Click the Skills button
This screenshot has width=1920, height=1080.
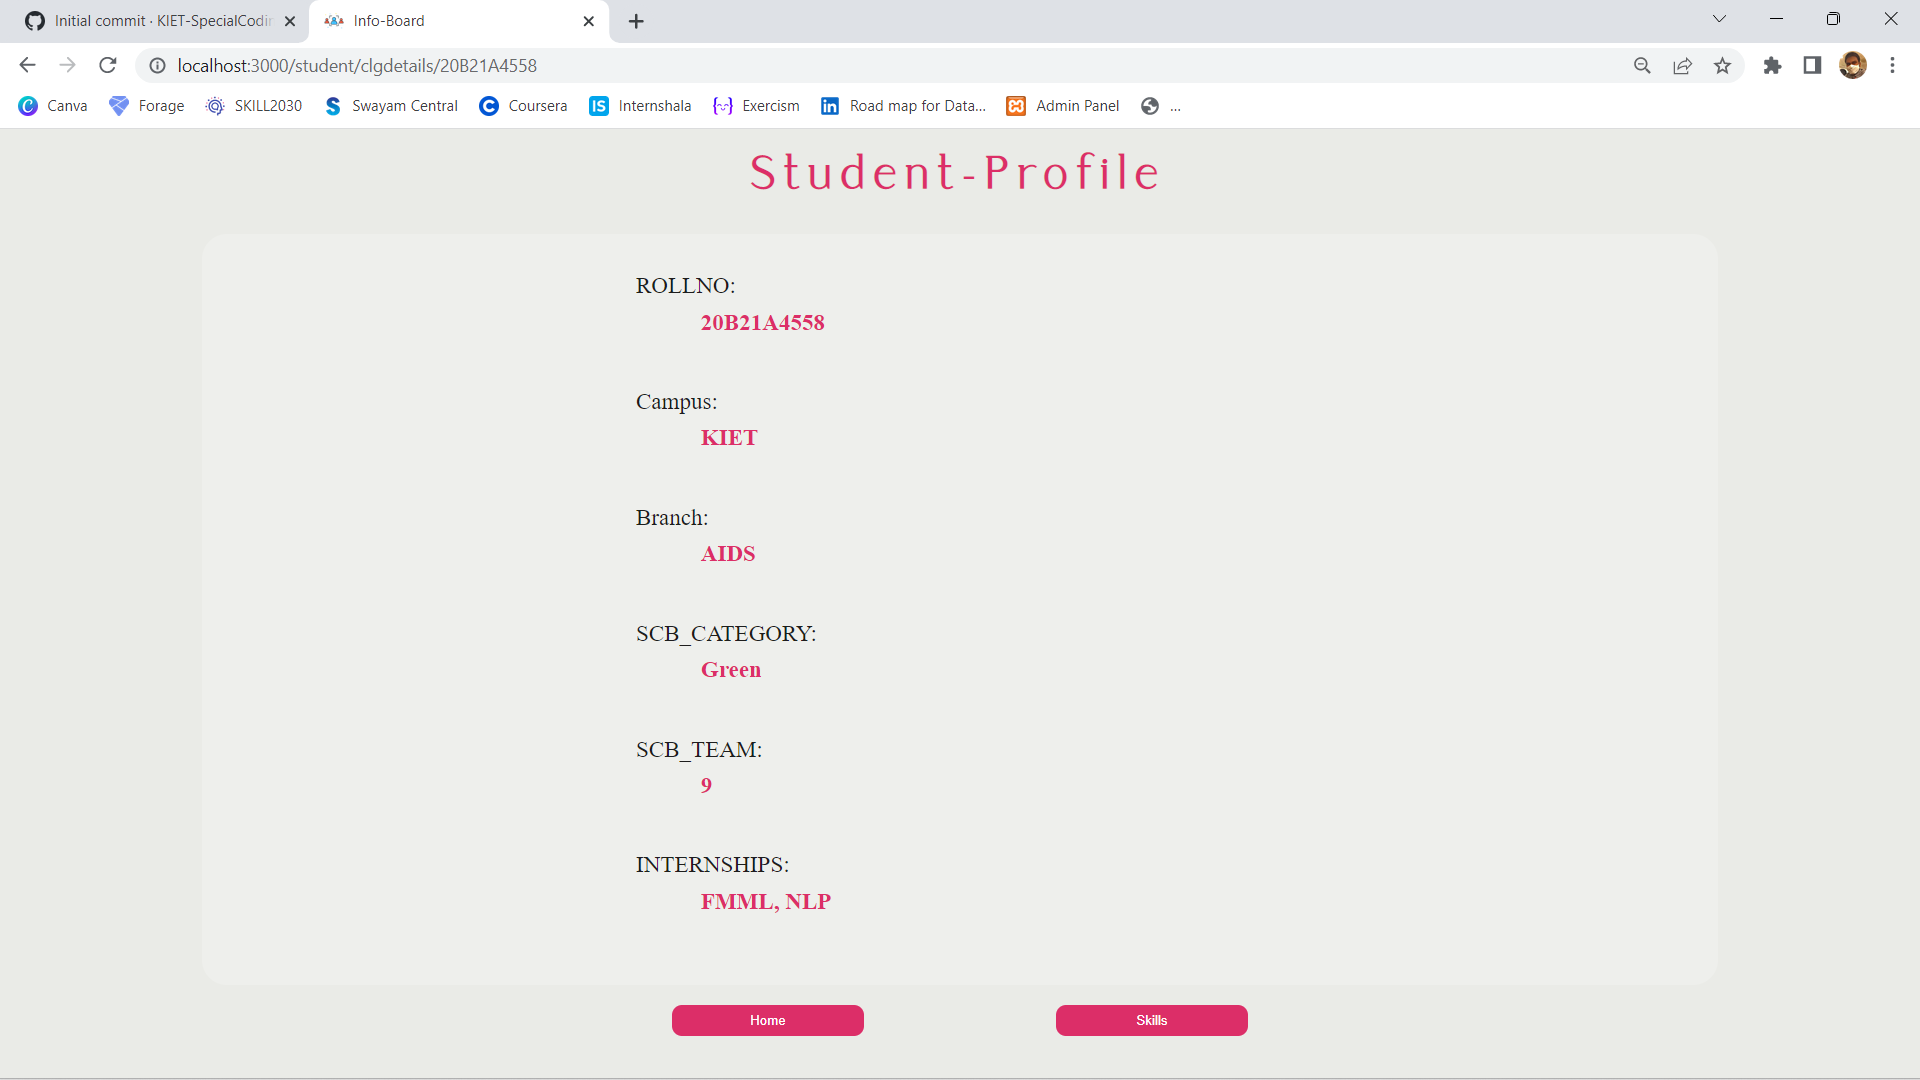click(x=1151, y=1020)
